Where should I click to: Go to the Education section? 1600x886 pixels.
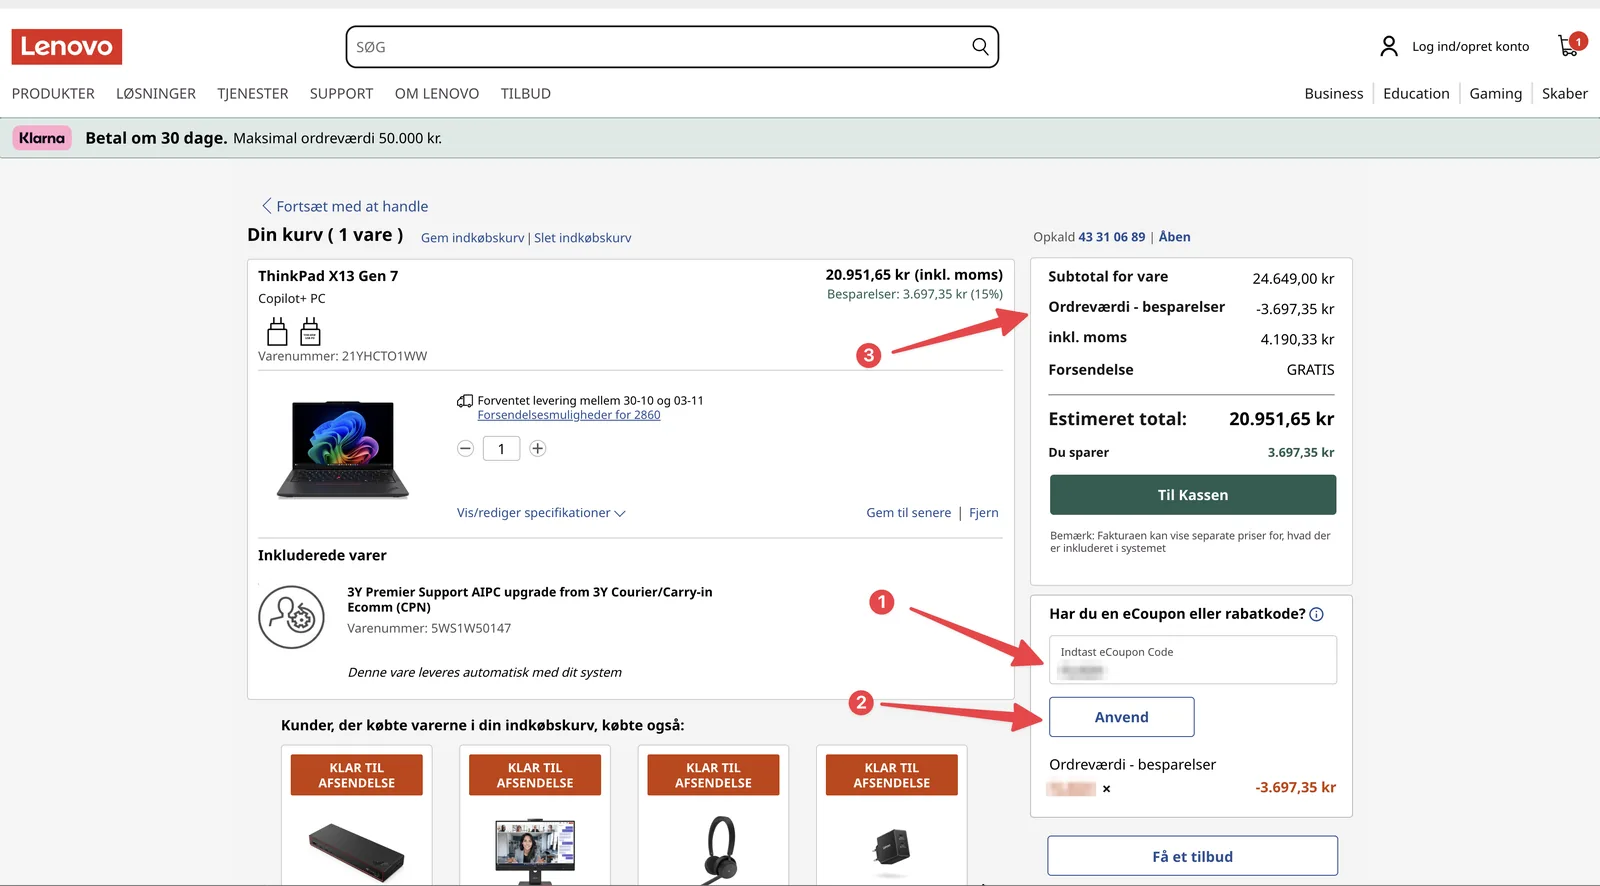[x=1416, y=94]
